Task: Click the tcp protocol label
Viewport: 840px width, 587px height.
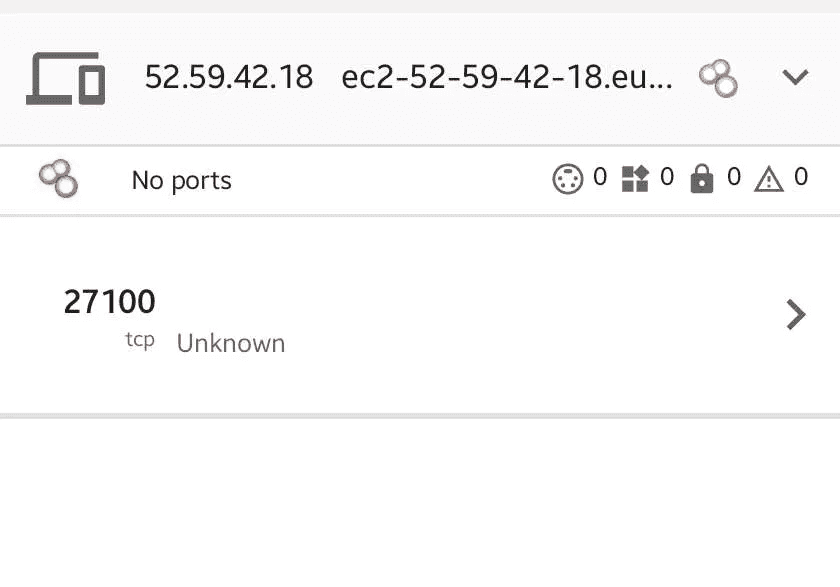Action: 140,341
